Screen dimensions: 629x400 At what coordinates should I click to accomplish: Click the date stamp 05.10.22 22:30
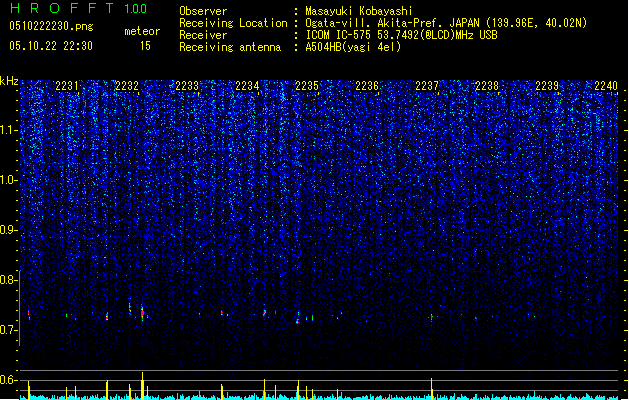(51, 46)
